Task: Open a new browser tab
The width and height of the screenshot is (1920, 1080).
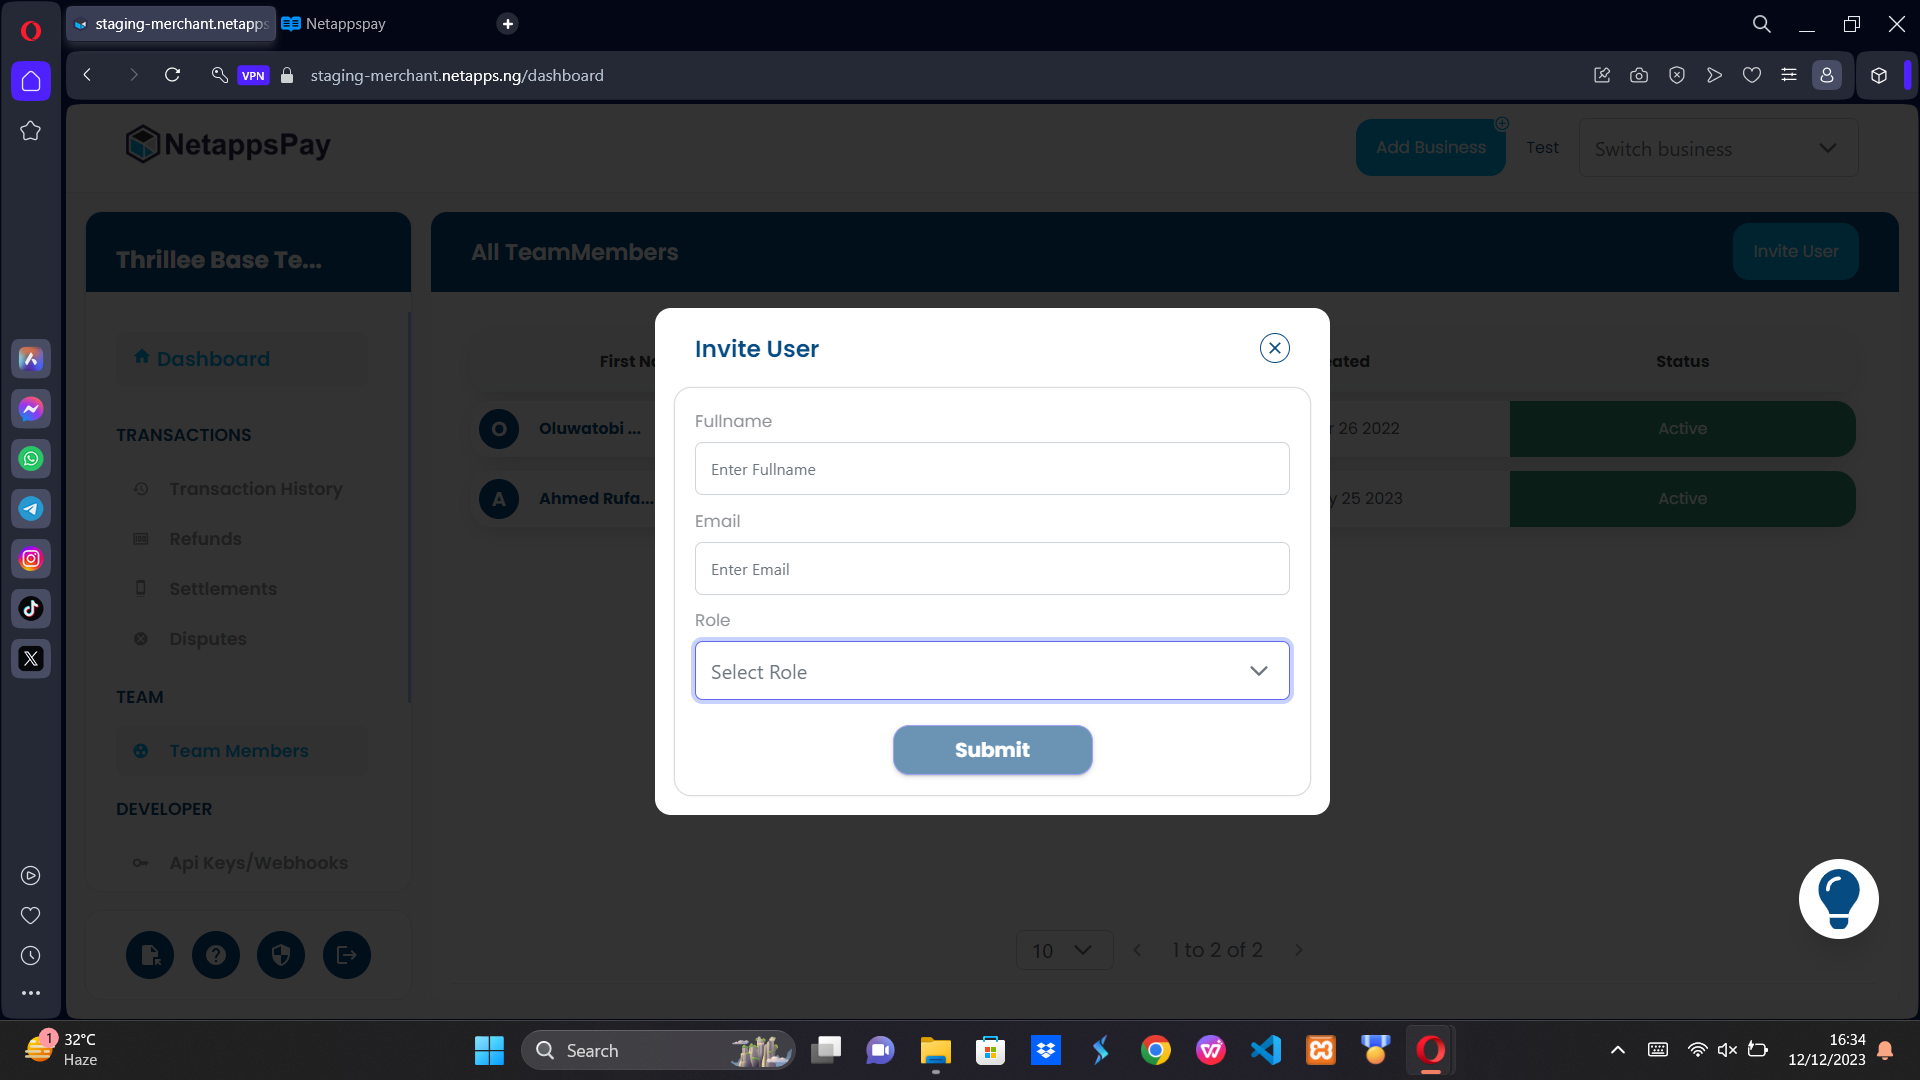Action: point(508,24)
